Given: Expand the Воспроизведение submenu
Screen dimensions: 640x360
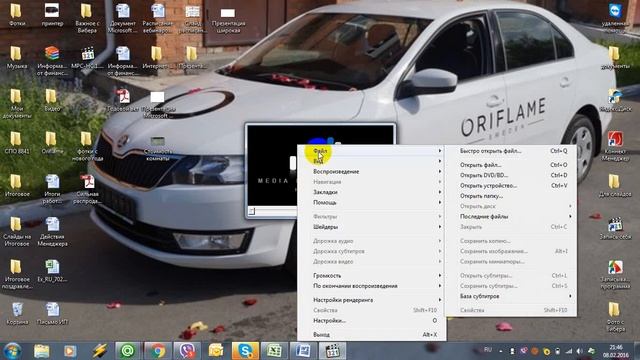Looking at the screenshot, I should [372, 171].
